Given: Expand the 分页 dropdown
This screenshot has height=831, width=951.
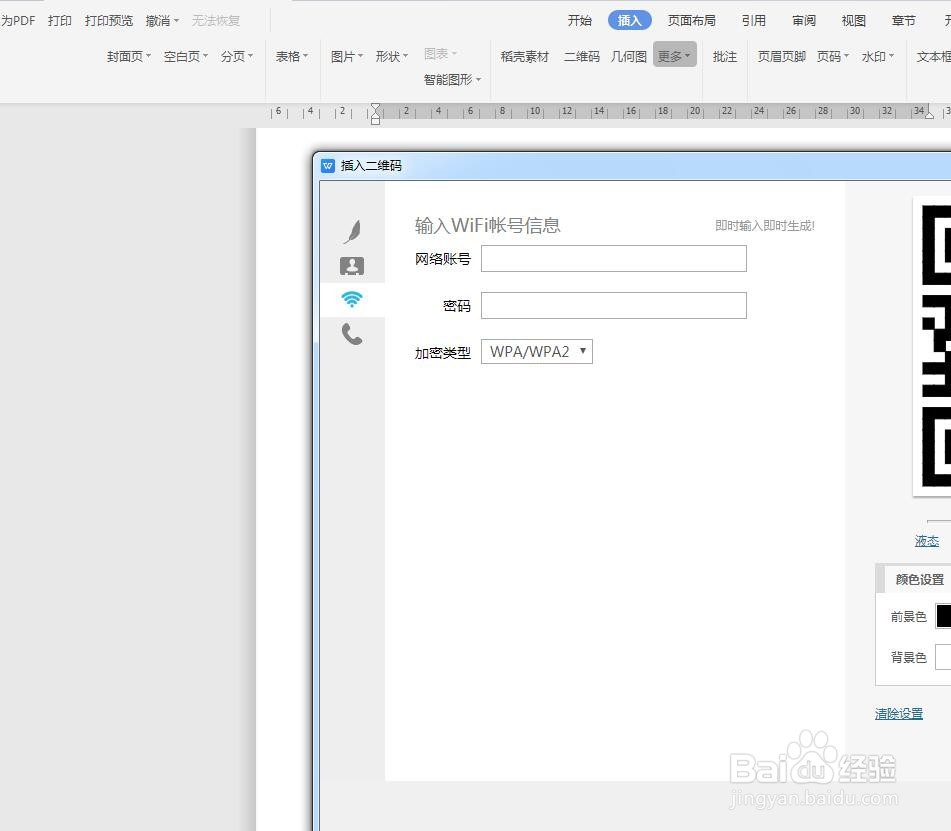Looking at the screenshot, I should (x=237, y=56).
